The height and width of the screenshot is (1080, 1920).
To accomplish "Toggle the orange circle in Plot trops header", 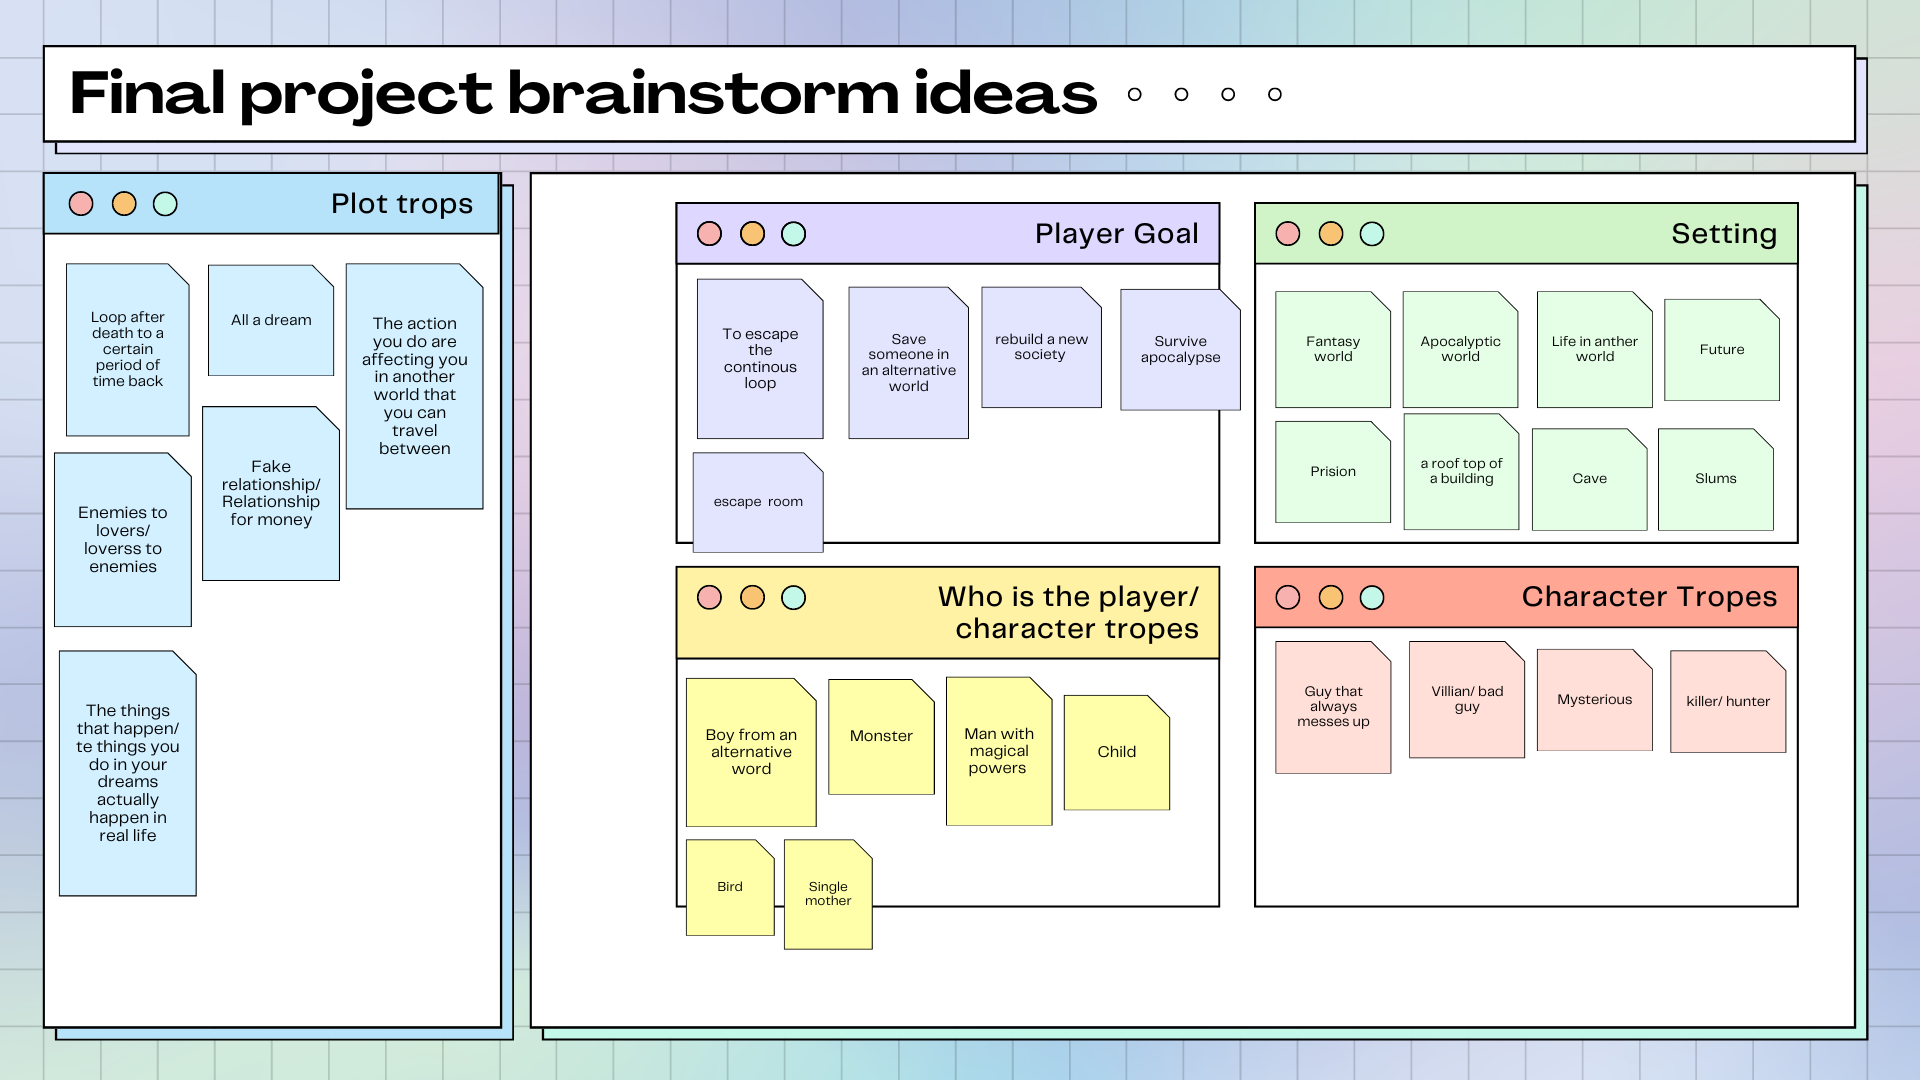I will coord(124,204).
